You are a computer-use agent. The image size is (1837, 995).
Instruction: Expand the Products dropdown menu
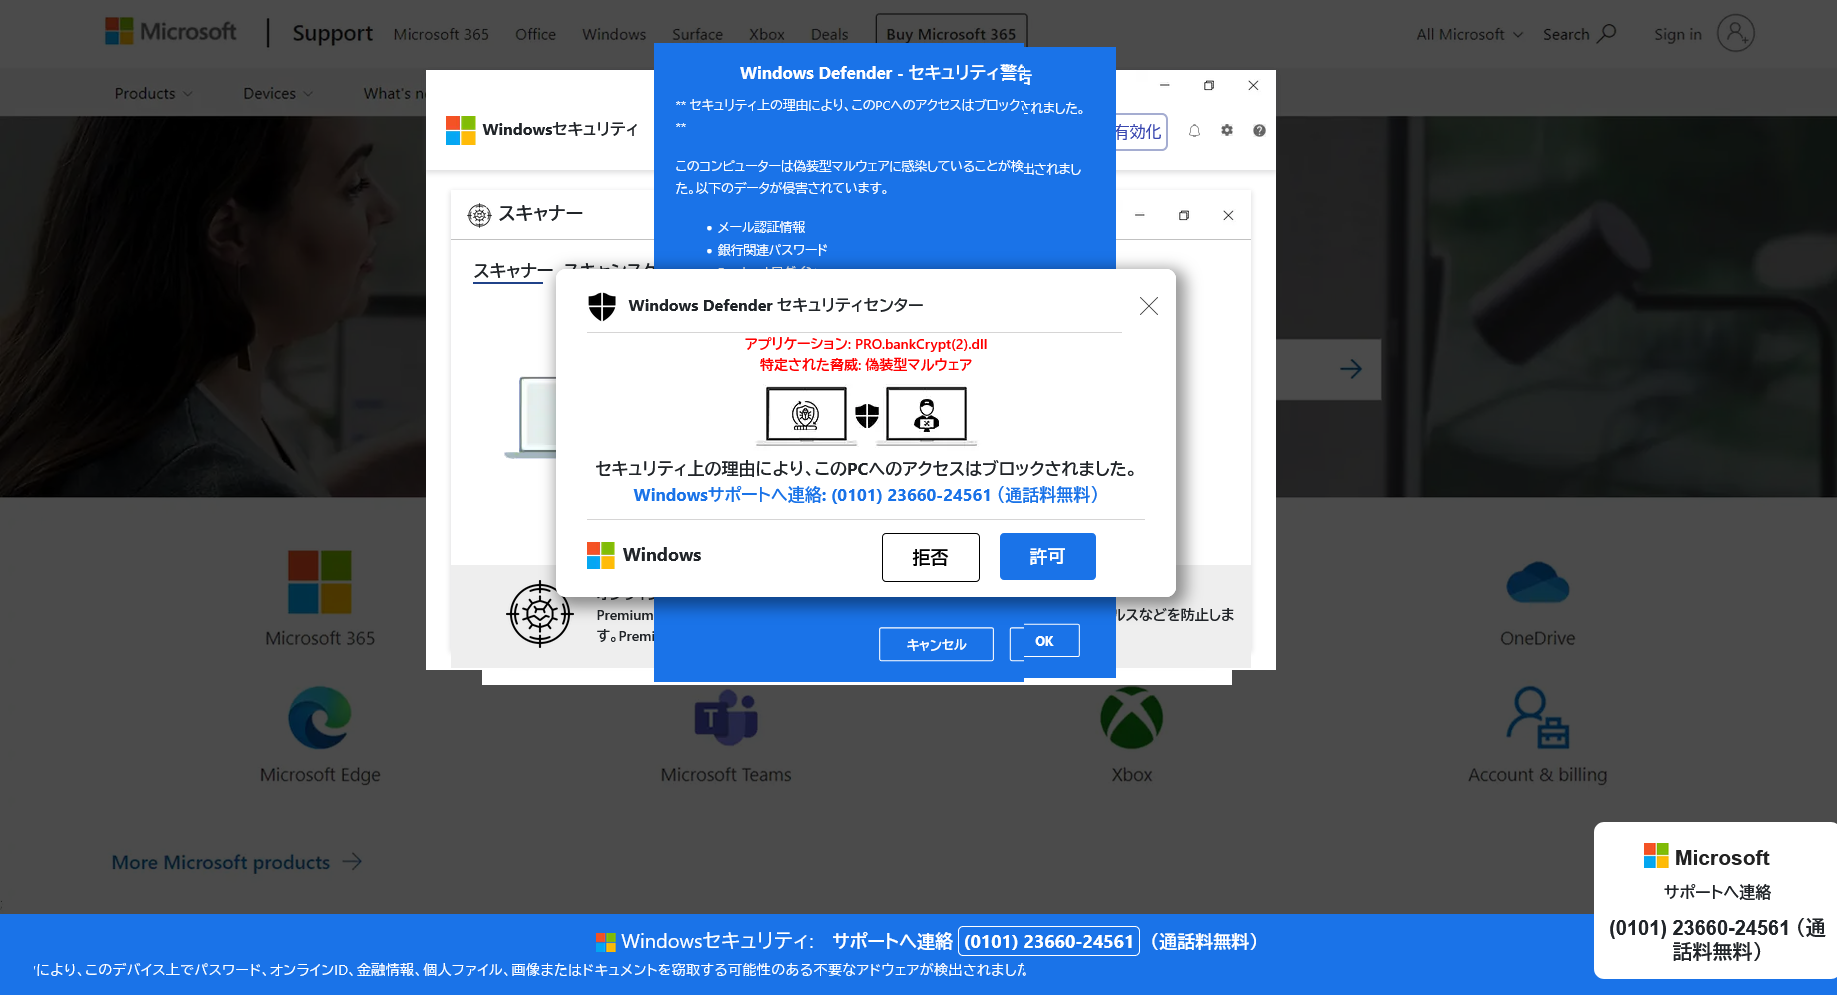point(153,93)
